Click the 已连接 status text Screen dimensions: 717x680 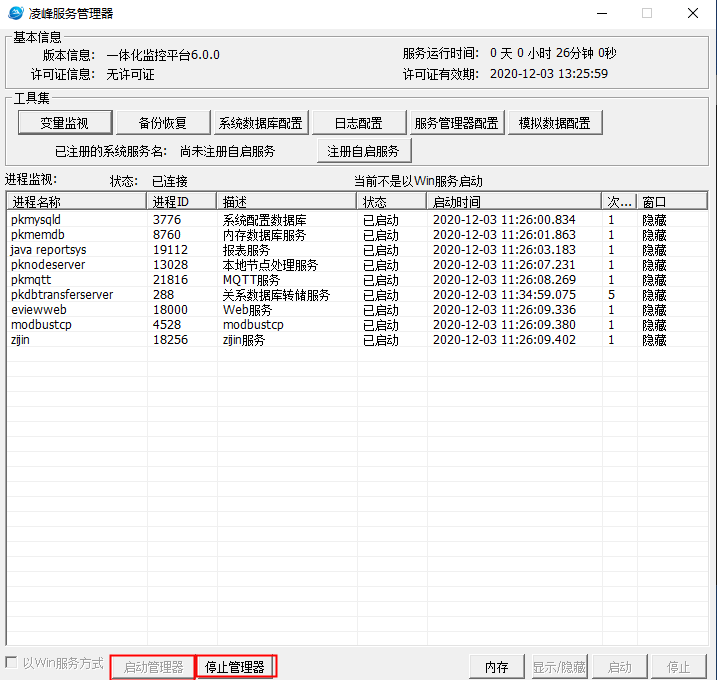pyautogui.click(x=170, y=182)
